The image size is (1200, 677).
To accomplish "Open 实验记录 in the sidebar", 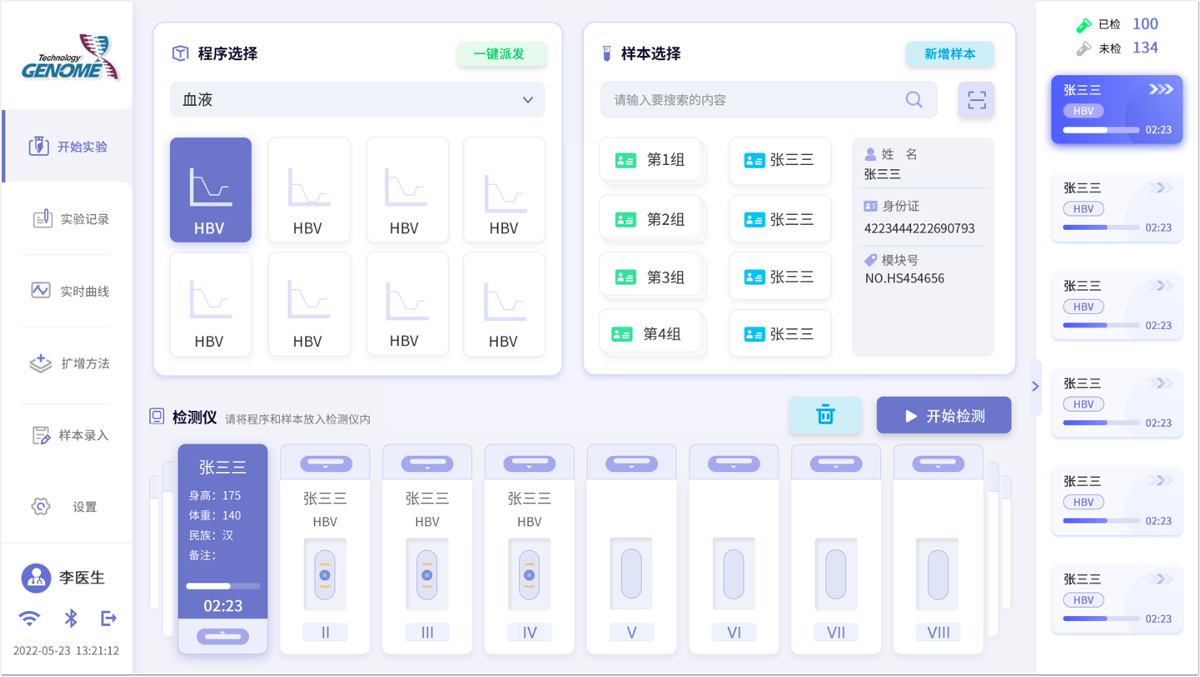I will click(70, 219).
